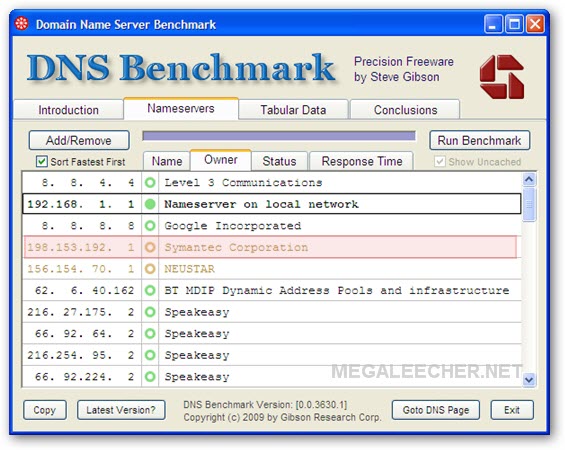565x450 pixels.
Task: Click the Add/Remove button
Action: 79,140
